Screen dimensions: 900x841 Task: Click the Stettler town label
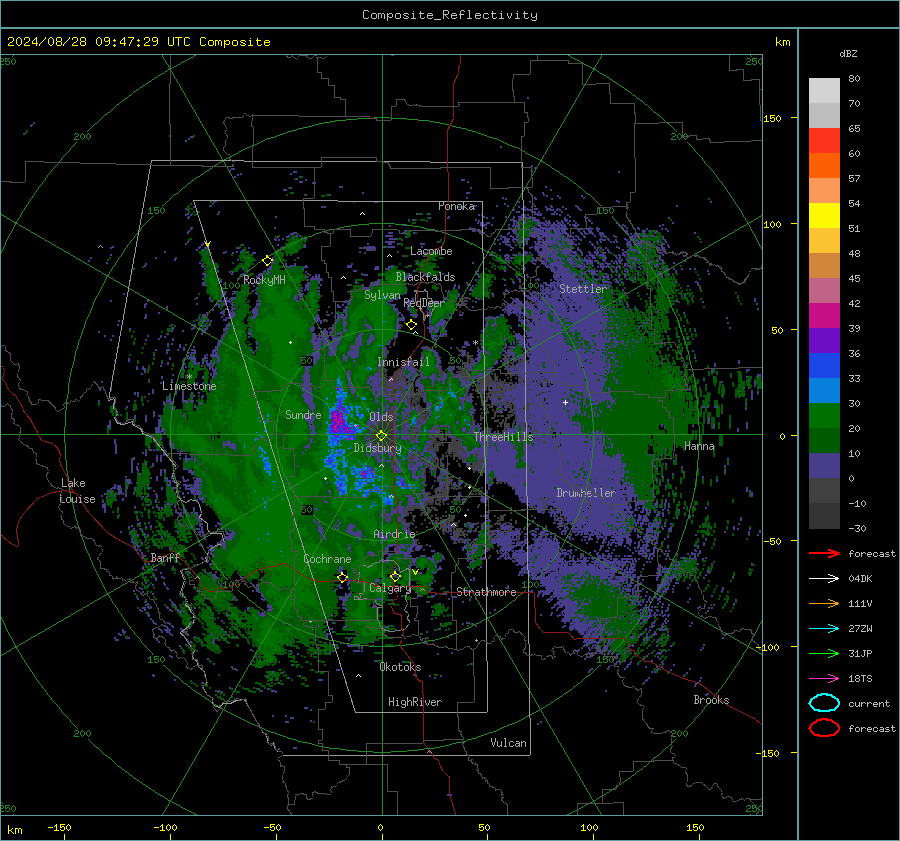(x=583, y=289)
